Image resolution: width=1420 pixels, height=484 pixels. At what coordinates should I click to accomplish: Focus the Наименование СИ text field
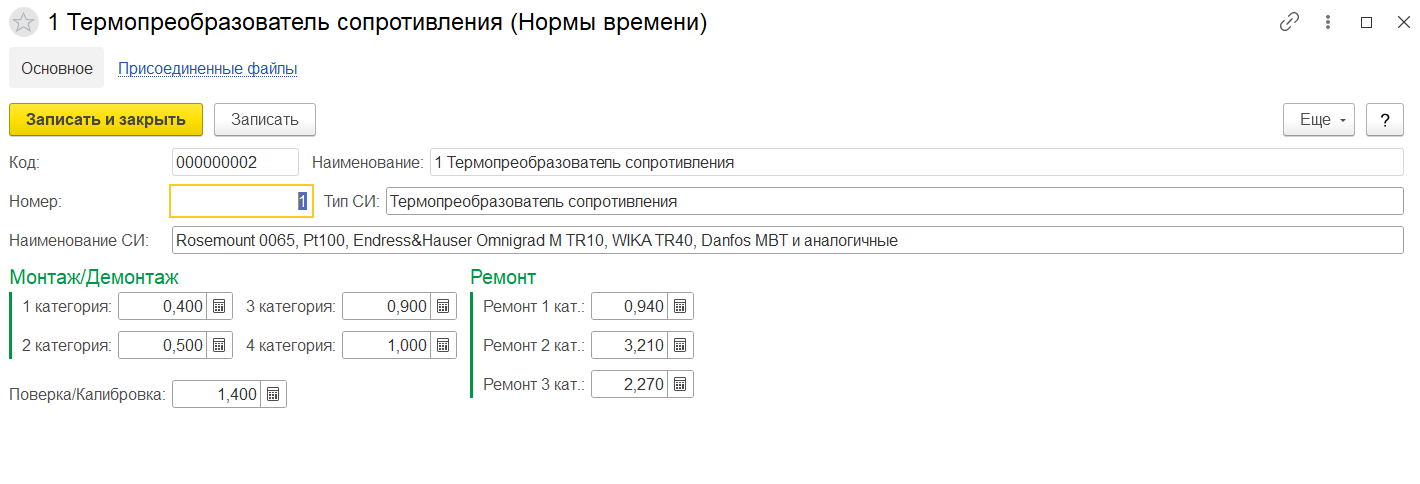788,241
